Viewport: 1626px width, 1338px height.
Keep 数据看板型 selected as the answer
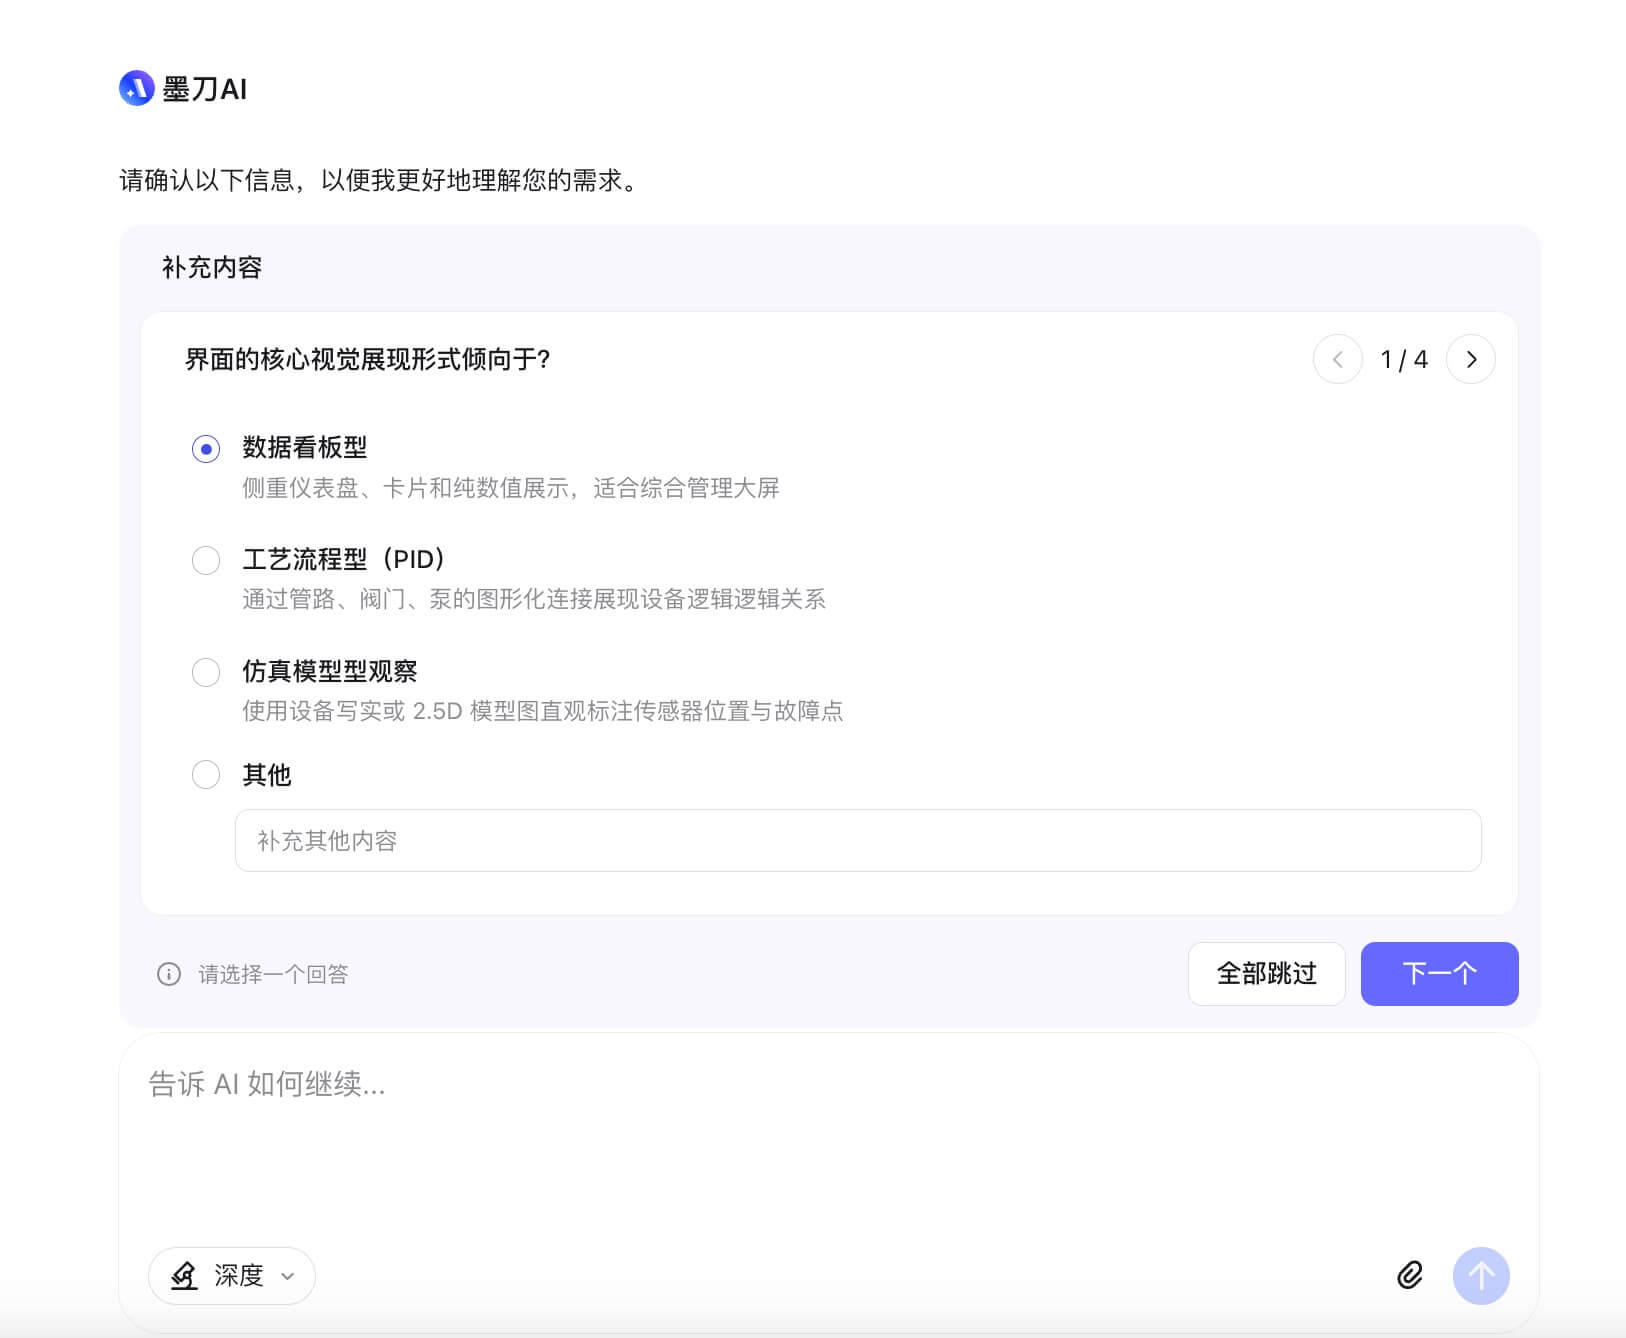pos(206,449)
